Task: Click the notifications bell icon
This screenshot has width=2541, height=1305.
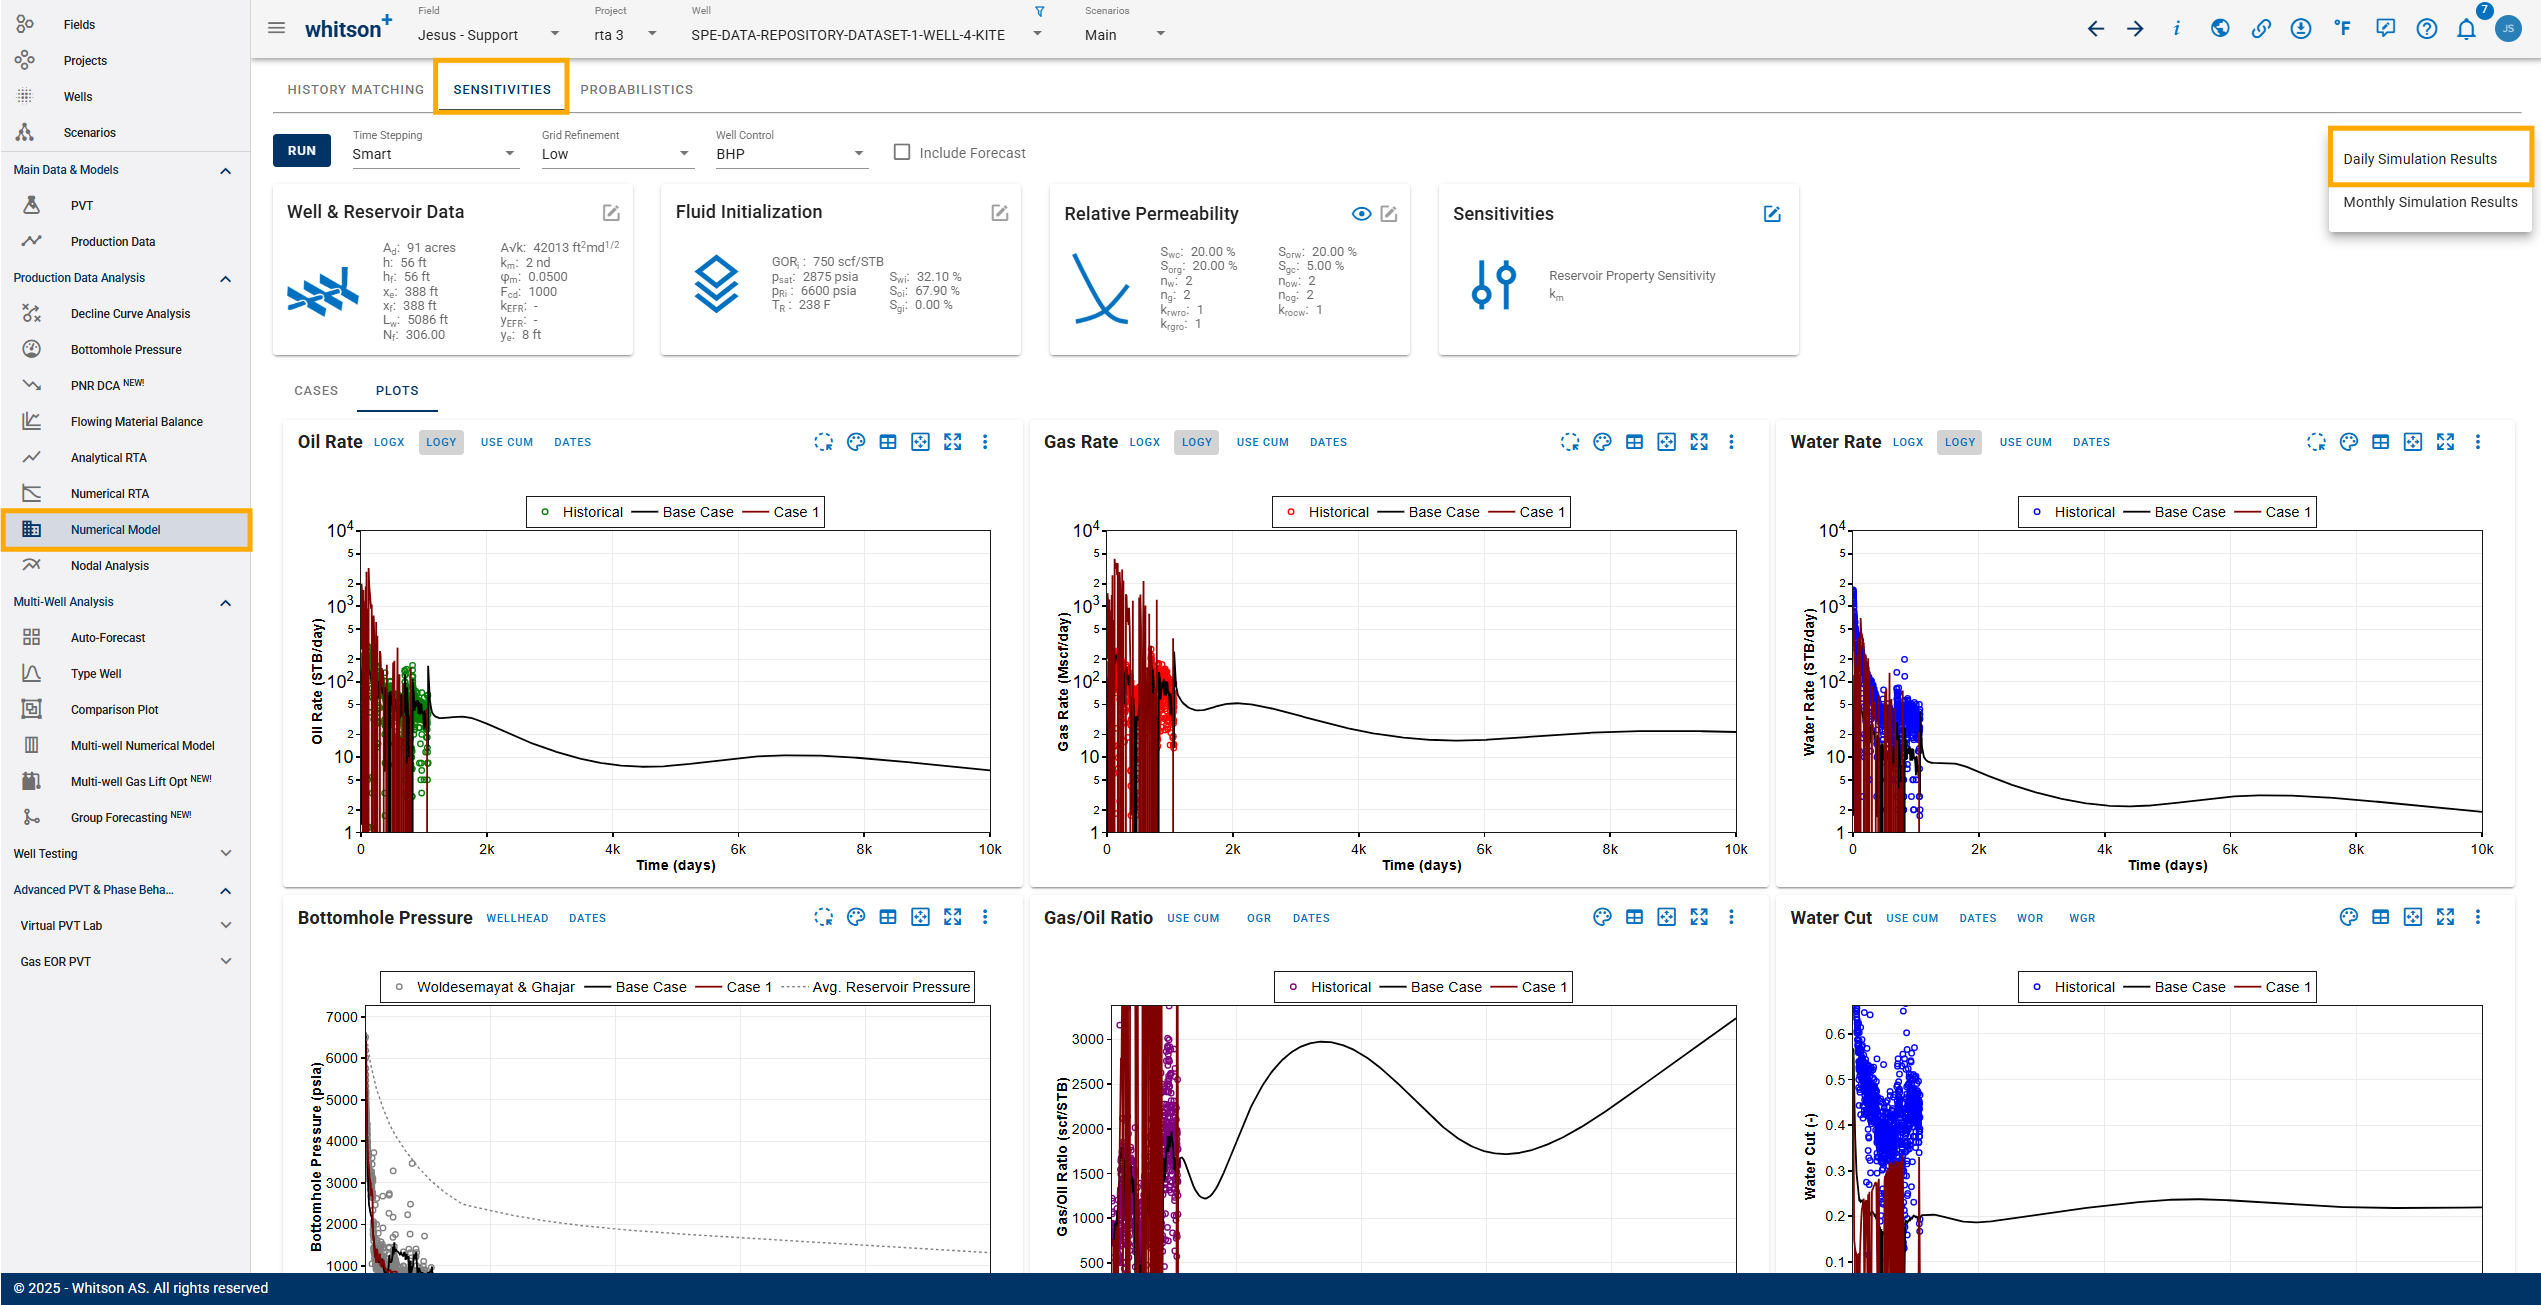Action: click(x=2466, y=29)
